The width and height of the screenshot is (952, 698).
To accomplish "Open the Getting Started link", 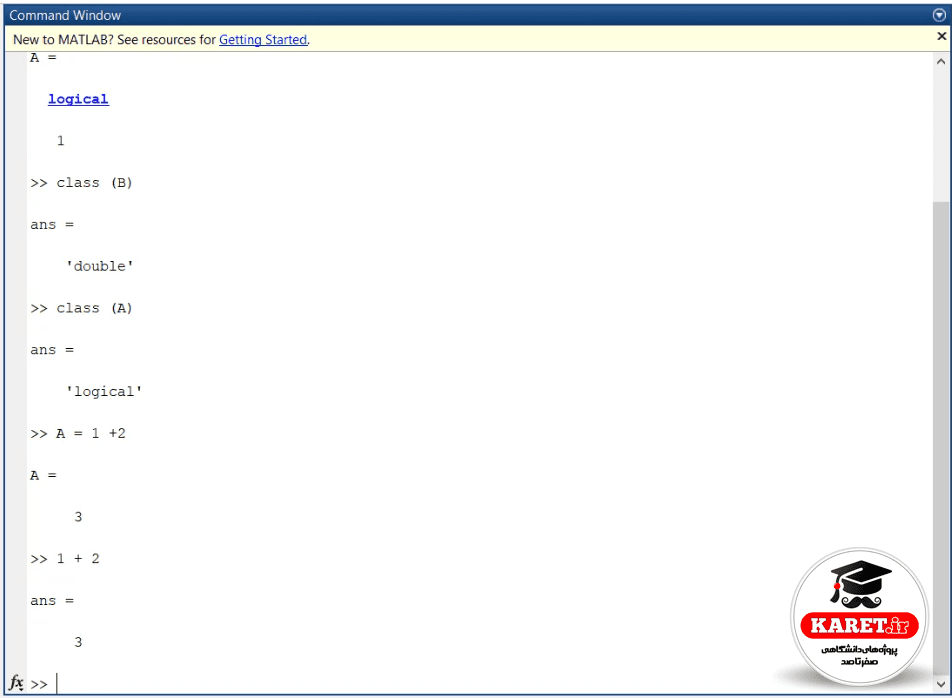I will (x=263, y=39).
